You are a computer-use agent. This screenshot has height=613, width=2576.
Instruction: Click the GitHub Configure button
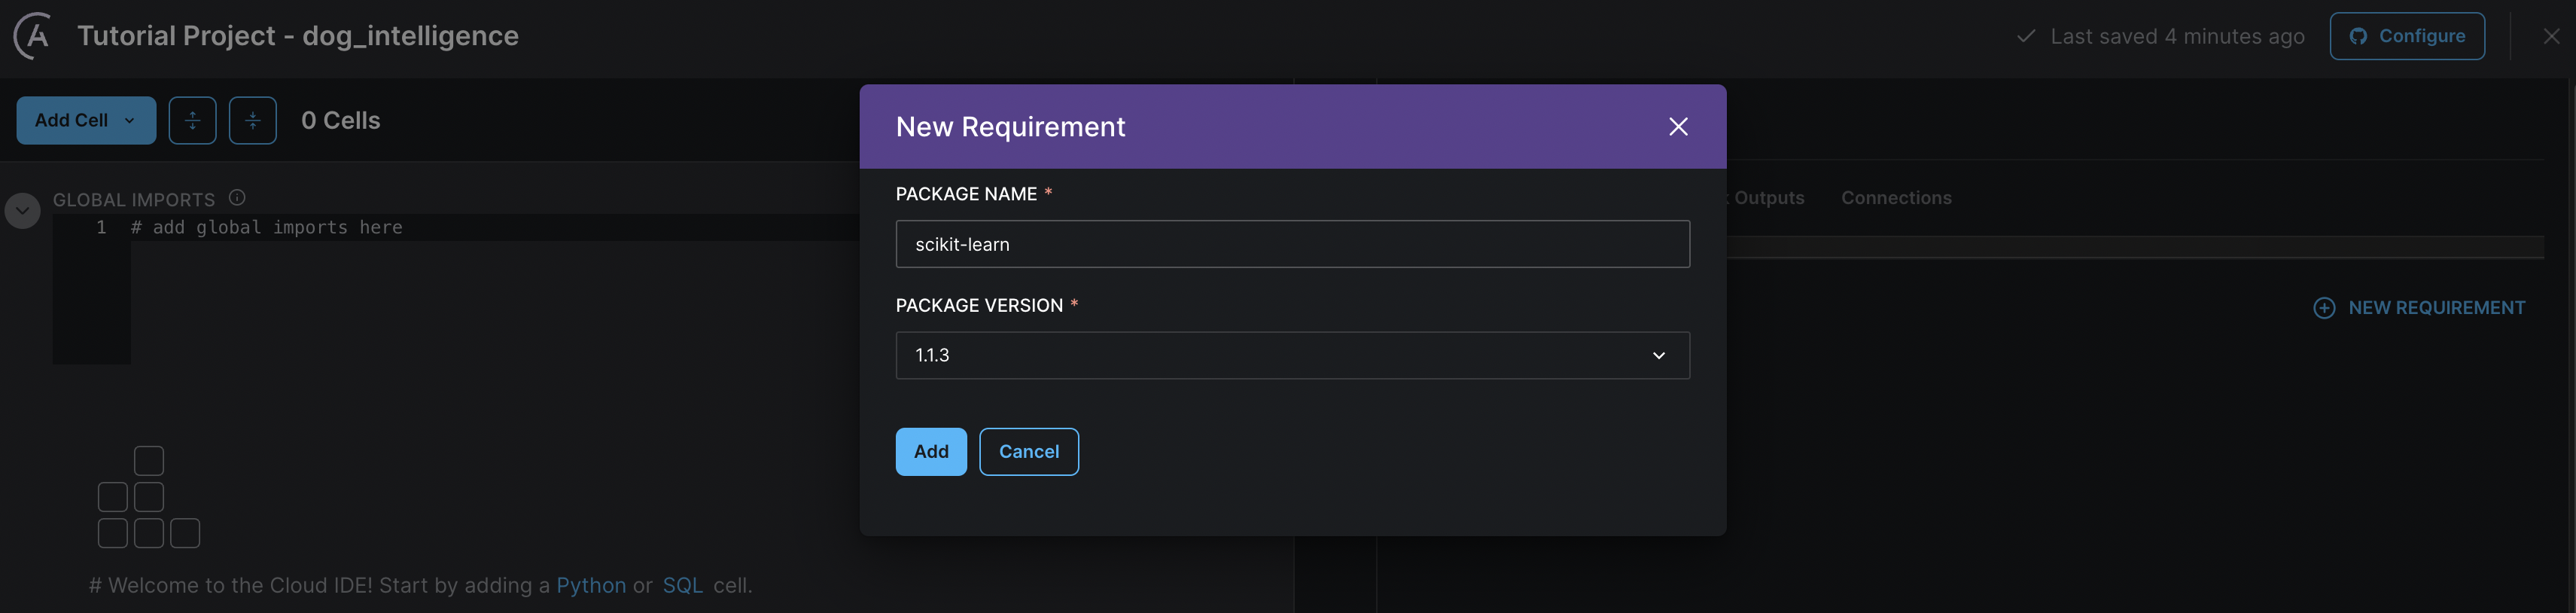click(2406, 36)
